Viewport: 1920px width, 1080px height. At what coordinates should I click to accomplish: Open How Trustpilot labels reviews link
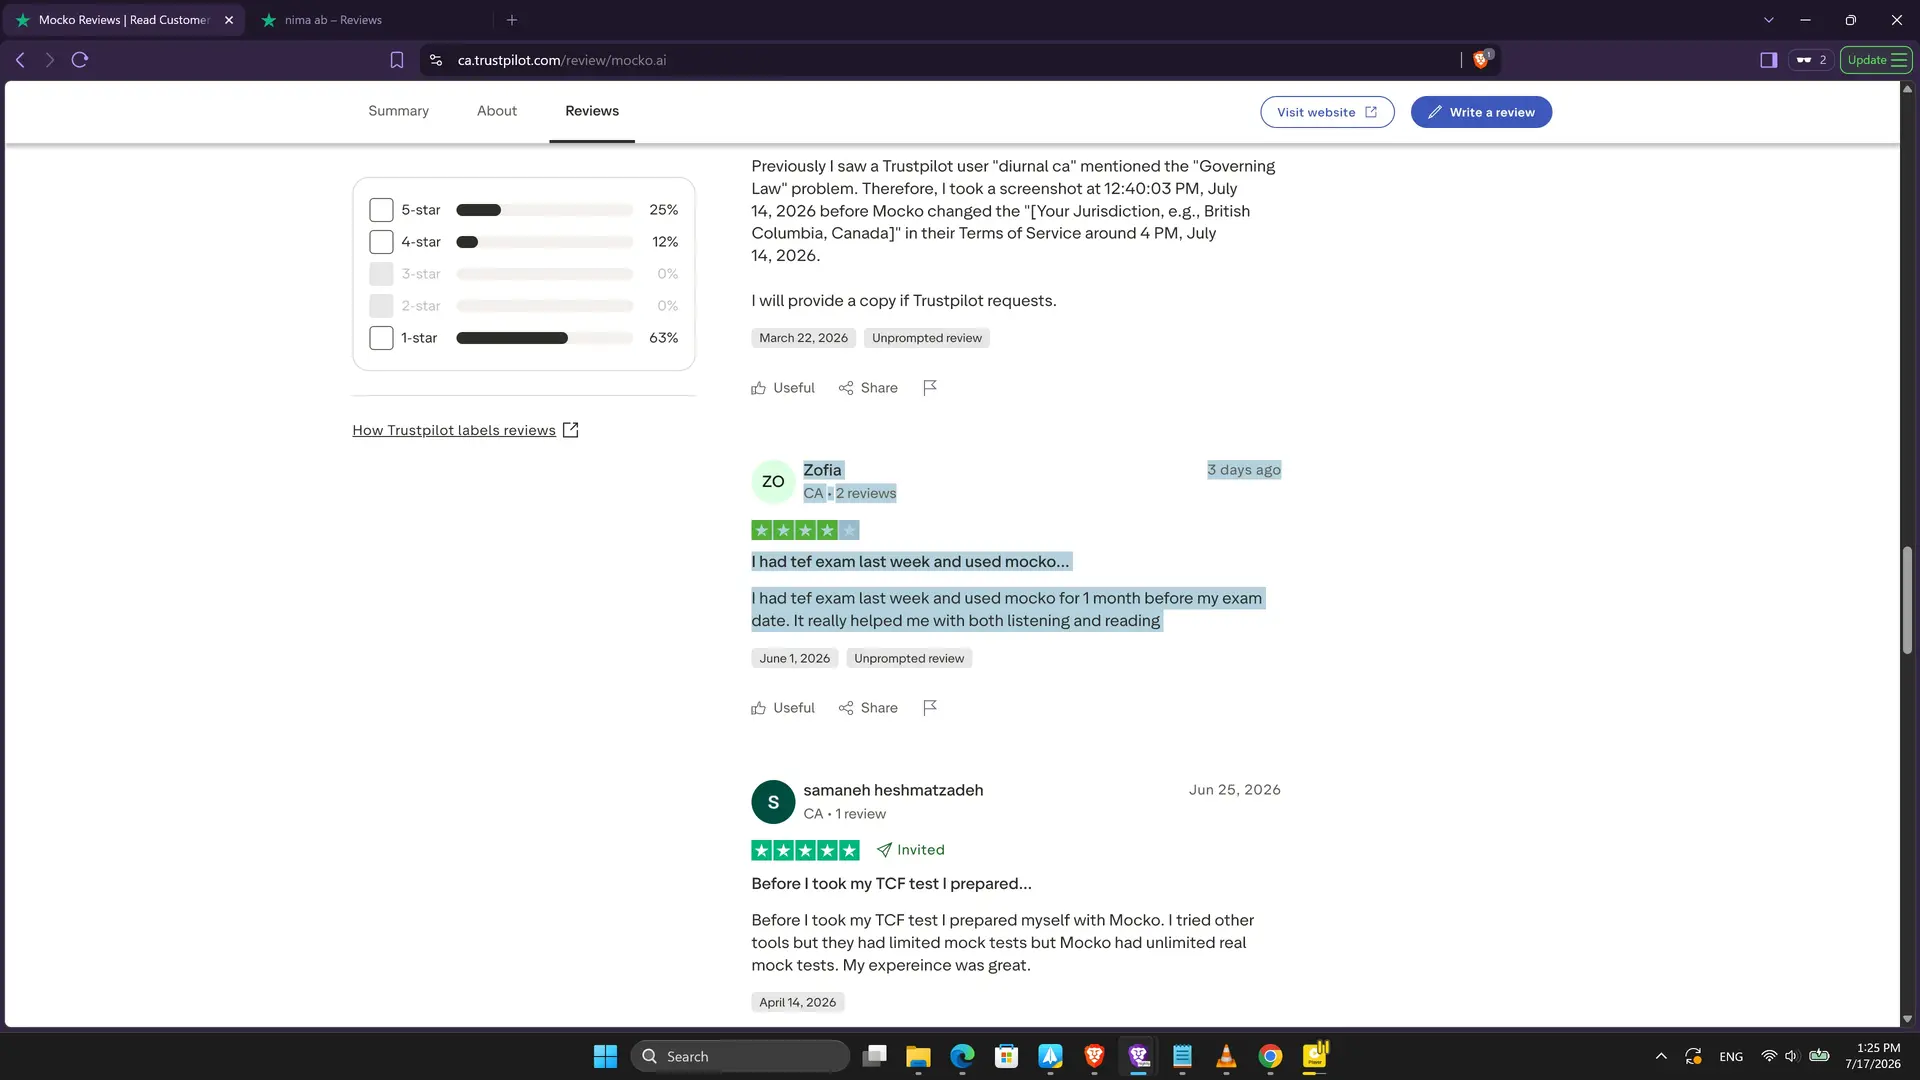(465, 430)
